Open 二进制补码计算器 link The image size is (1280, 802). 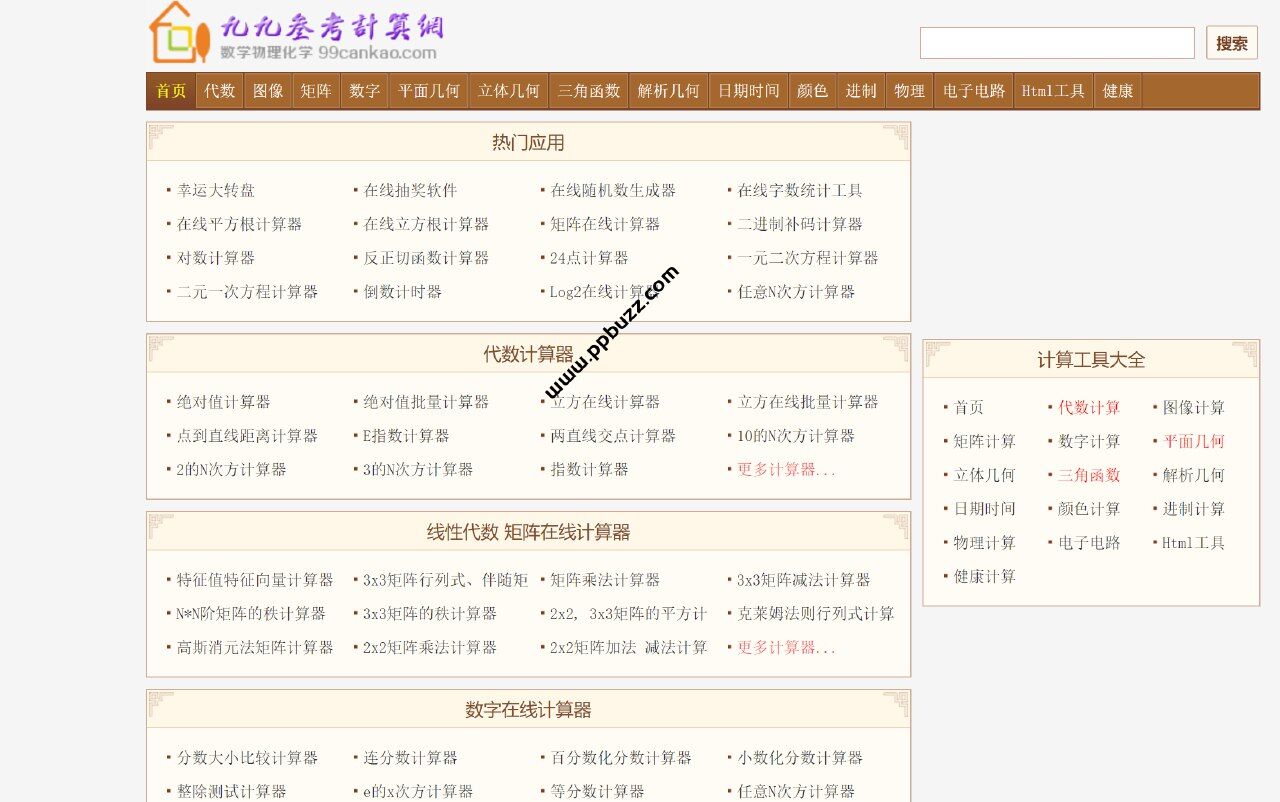coord(800,224)
